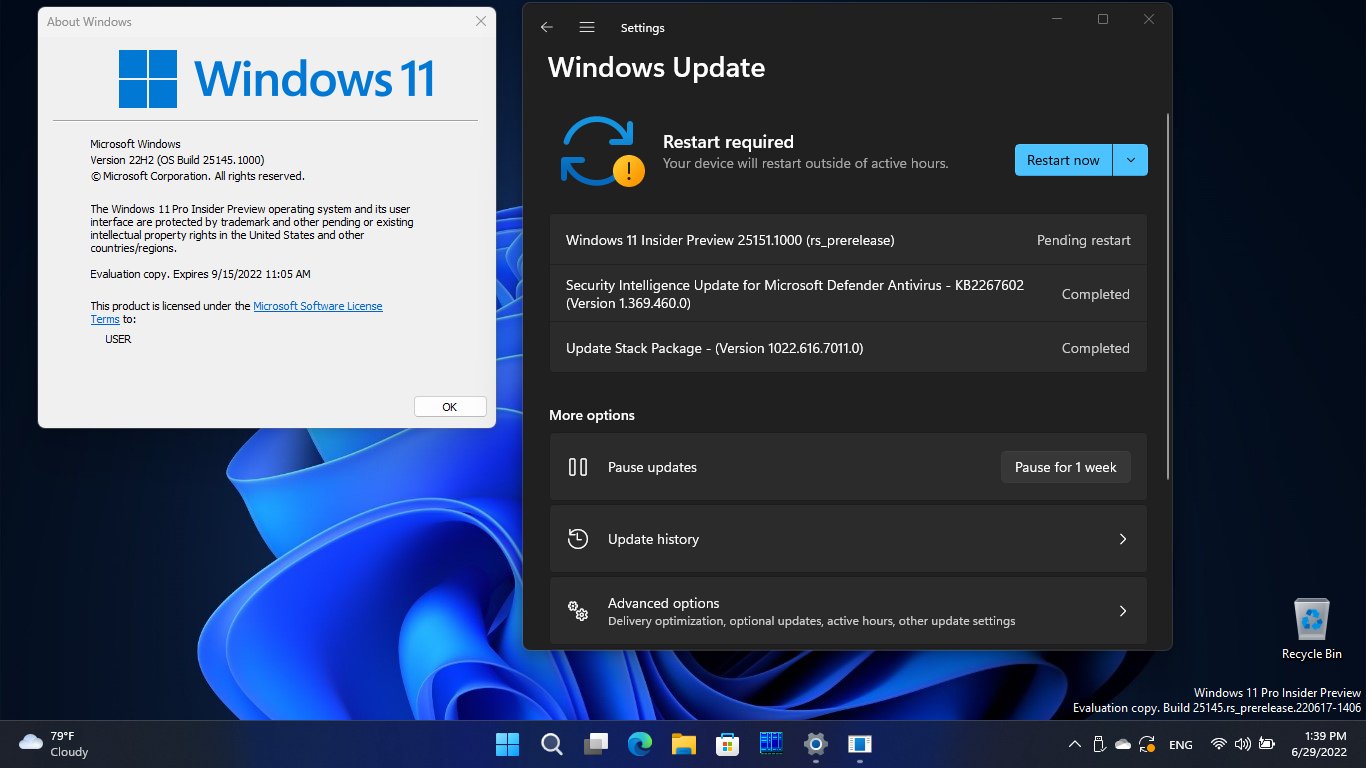Click the battery icon in the system tray
The height and width of the screenshot is (768, 1366).
tap(1267, 744)
